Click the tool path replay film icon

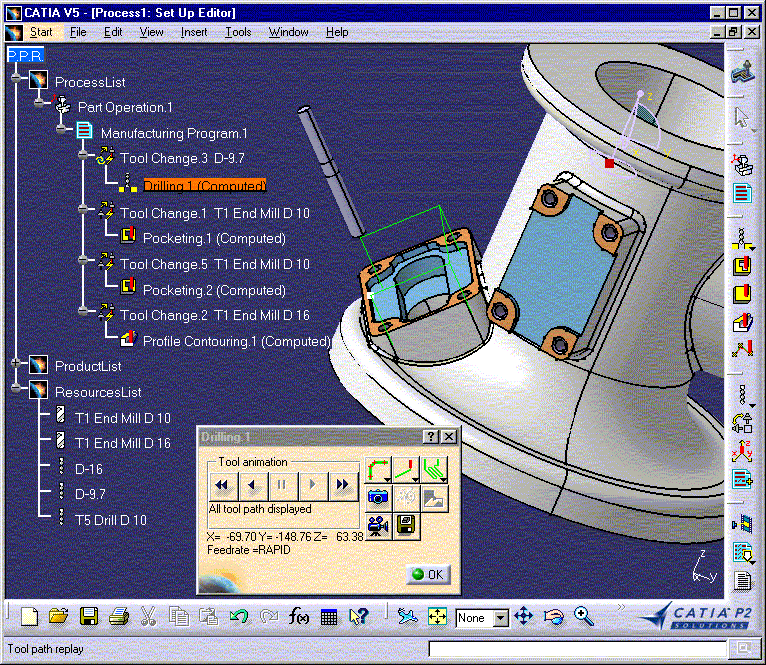pos(742,524)
